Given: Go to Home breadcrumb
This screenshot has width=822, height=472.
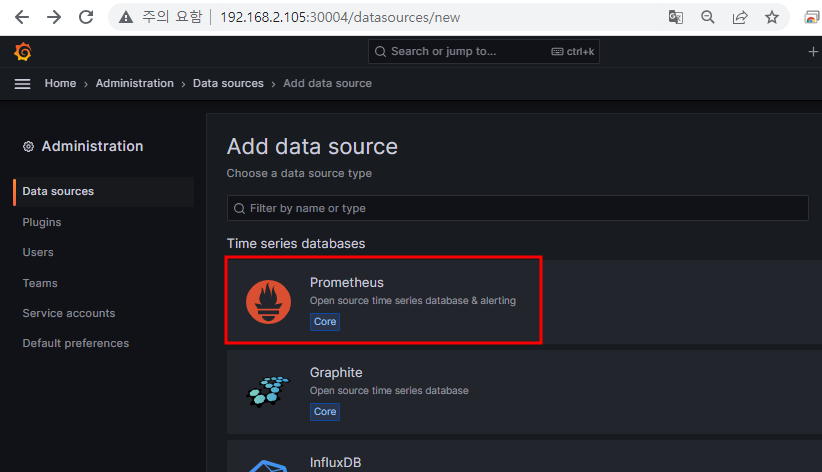Looking at the screenshot, I should click(60, 83).
